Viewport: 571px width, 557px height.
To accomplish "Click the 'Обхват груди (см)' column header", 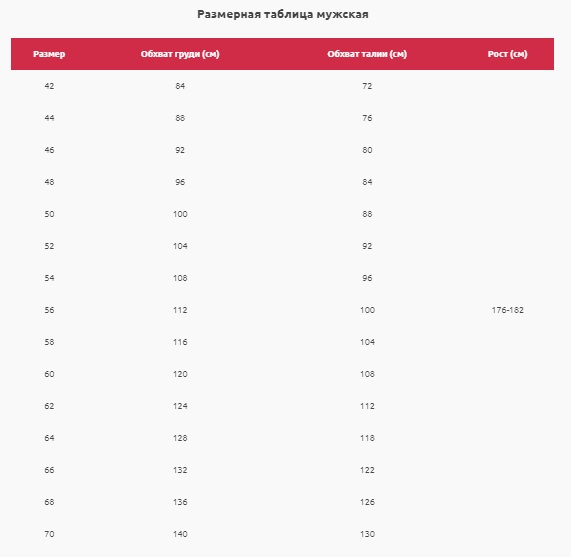I will 180,54.
